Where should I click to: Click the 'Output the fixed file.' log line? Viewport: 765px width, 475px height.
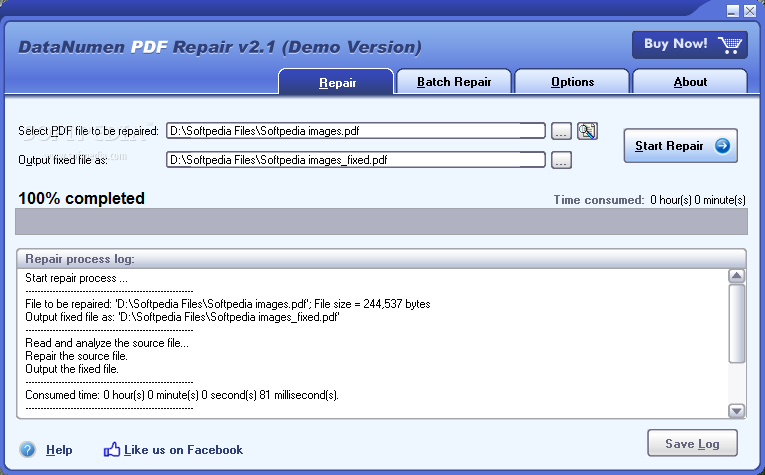72,369
